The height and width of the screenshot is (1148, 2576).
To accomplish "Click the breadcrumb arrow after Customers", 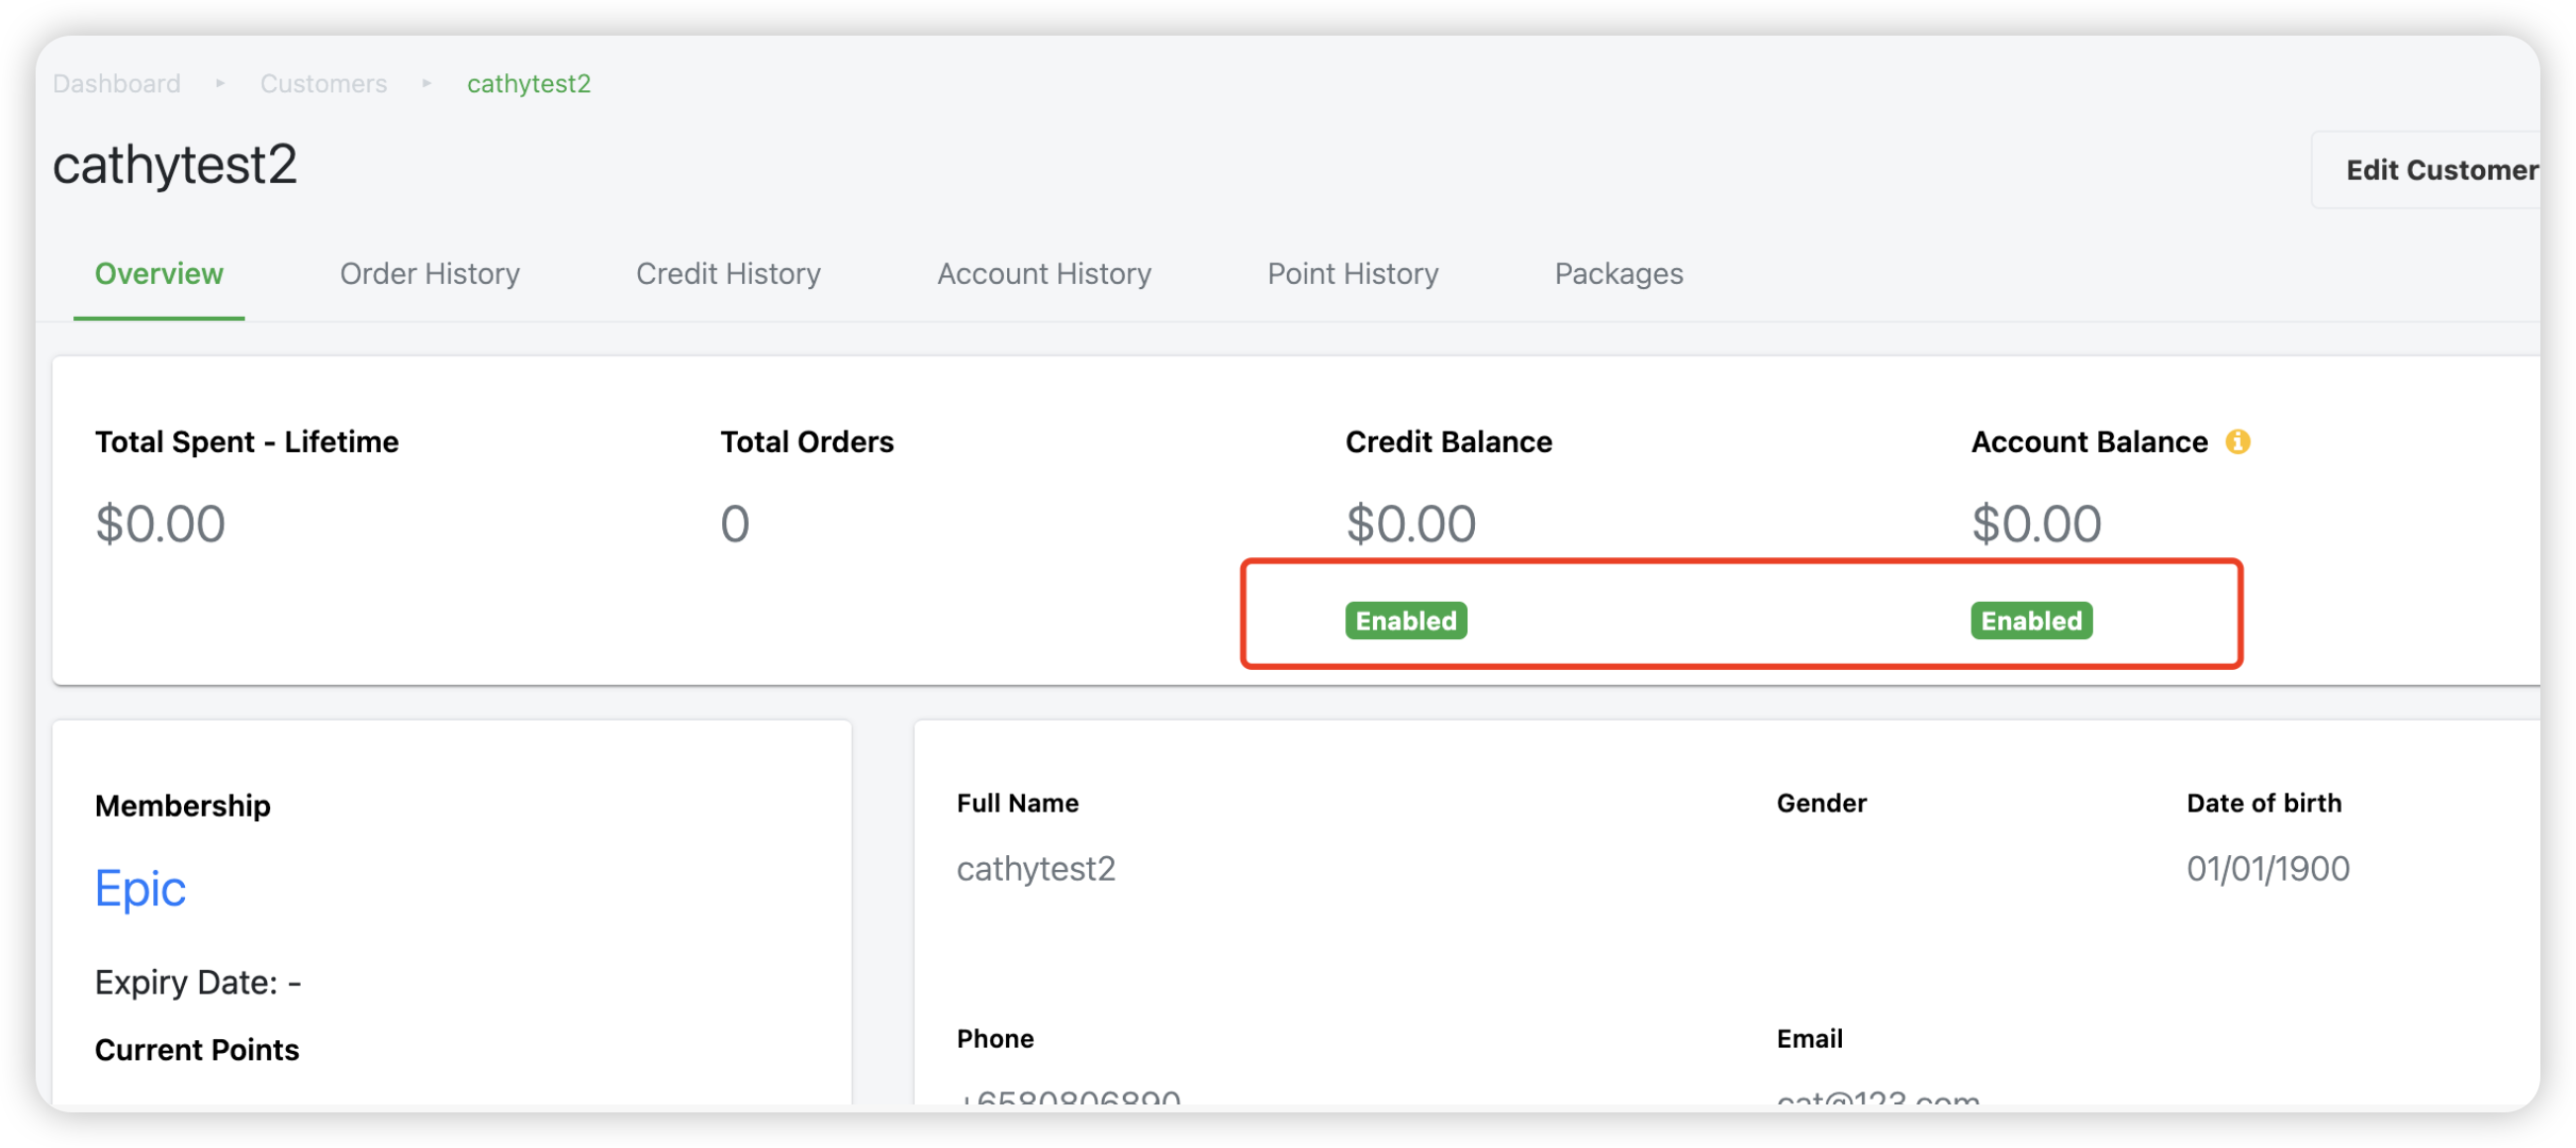I will point(427,83).
